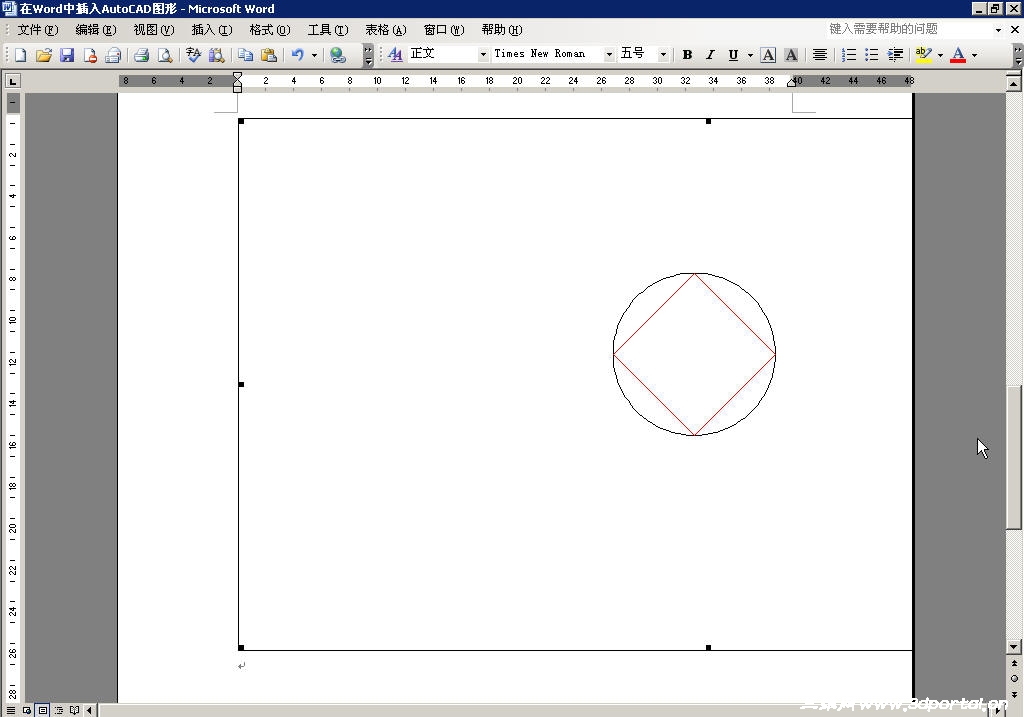This screenshot has height=717, width=1024.
Task: Open the font size dropdown 五号
Action: 663,54
